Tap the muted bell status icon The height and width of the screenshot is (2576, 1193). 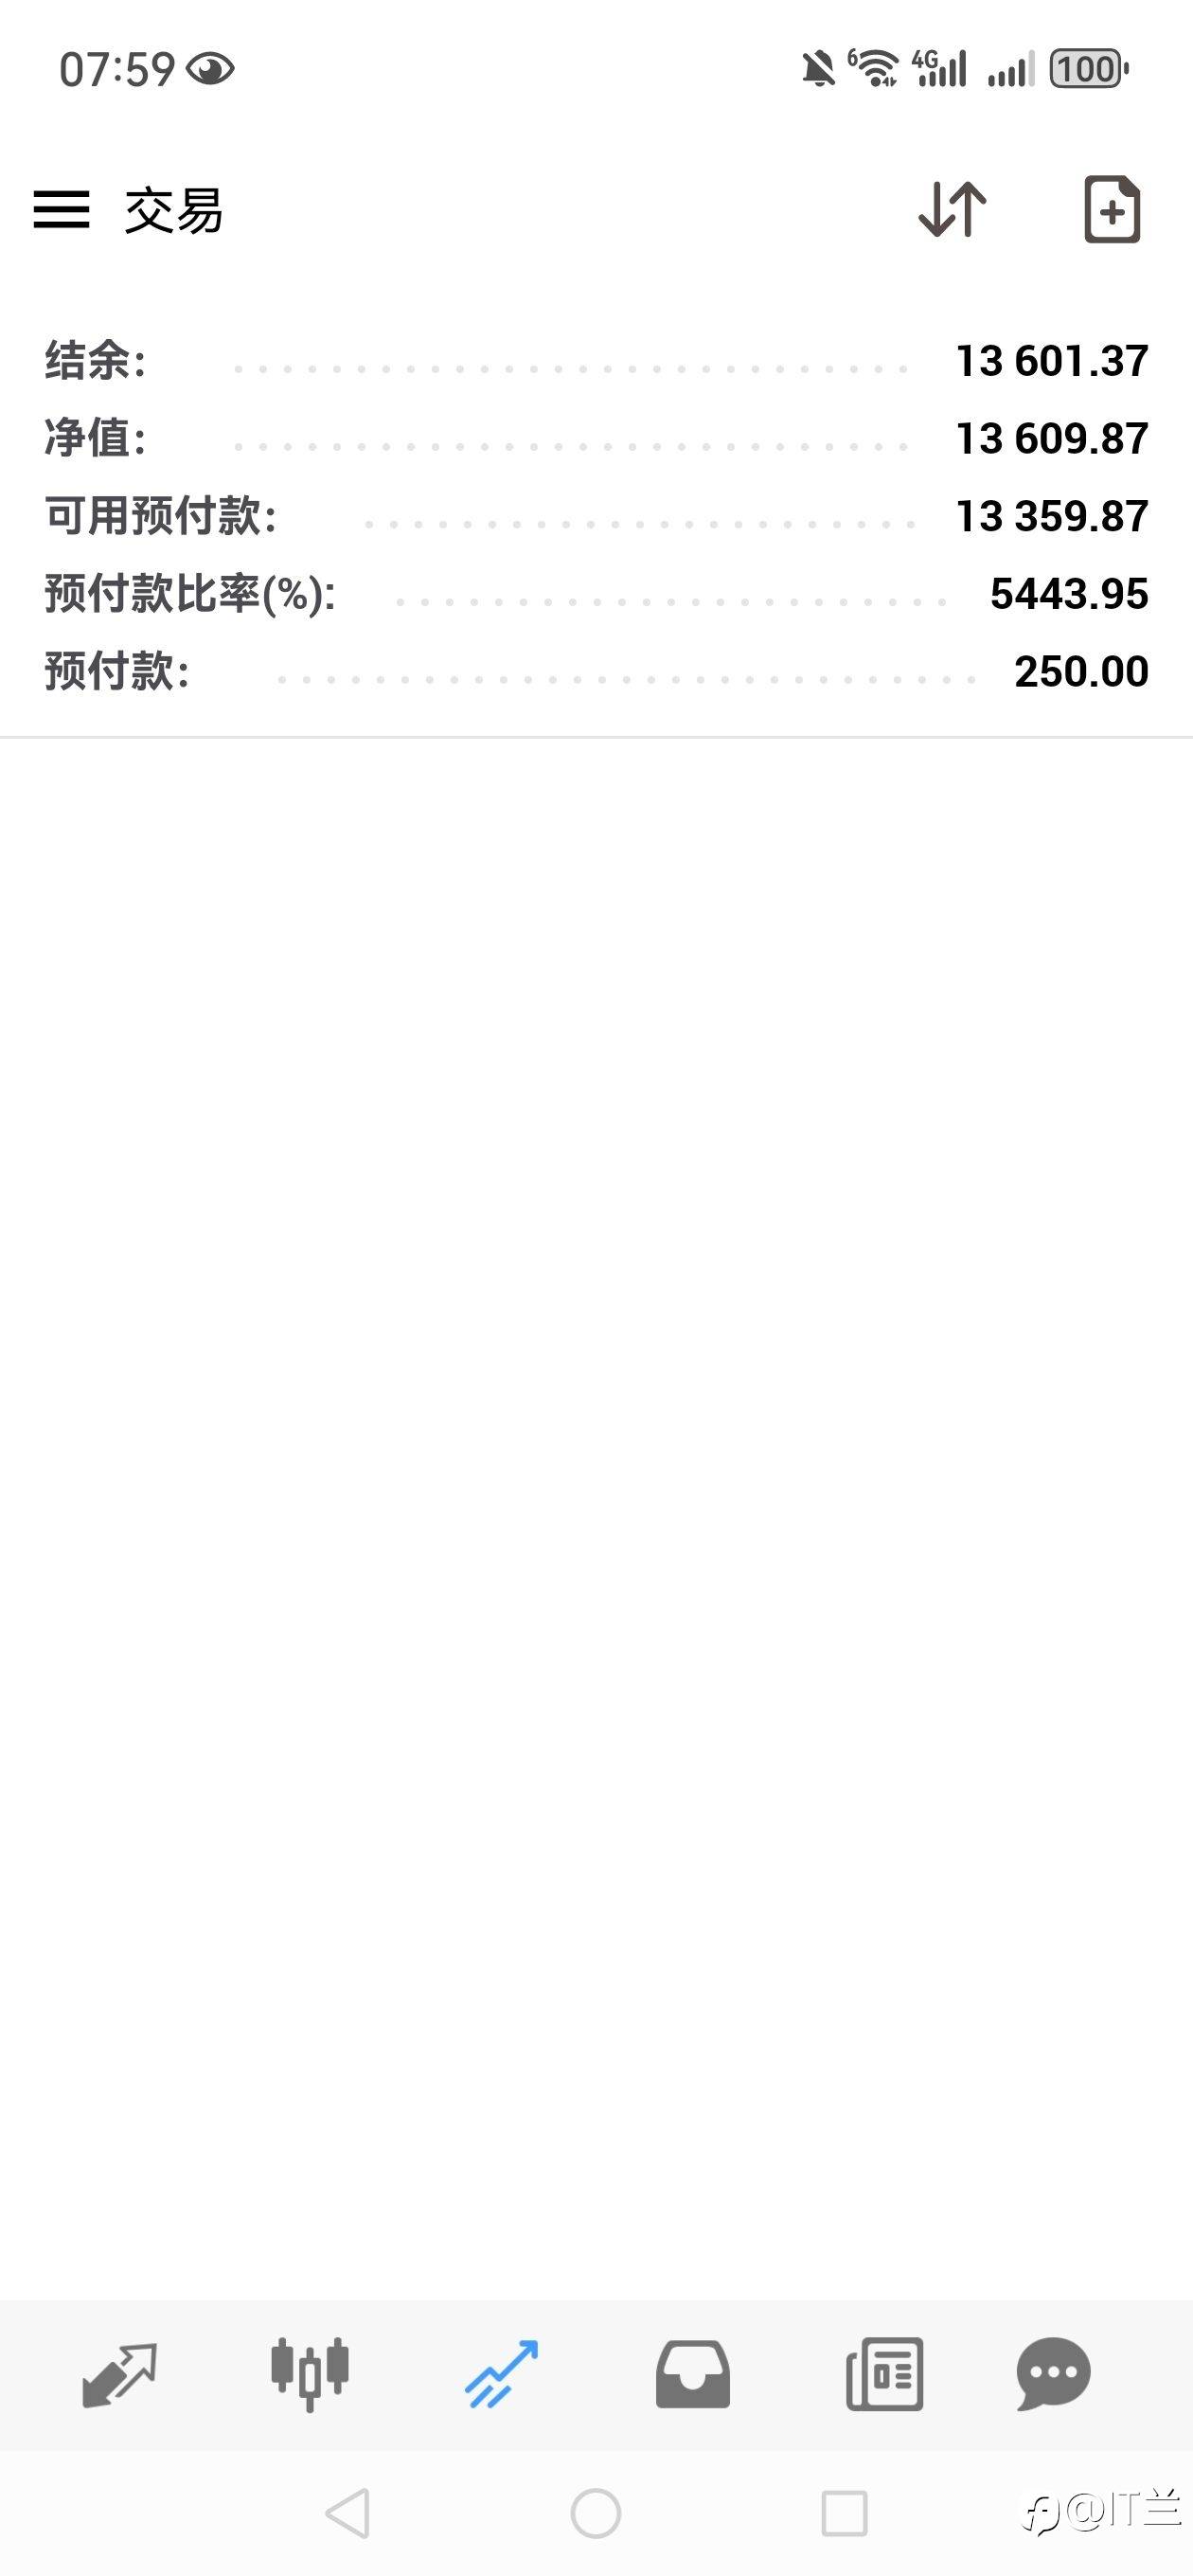tap(818, 69)
